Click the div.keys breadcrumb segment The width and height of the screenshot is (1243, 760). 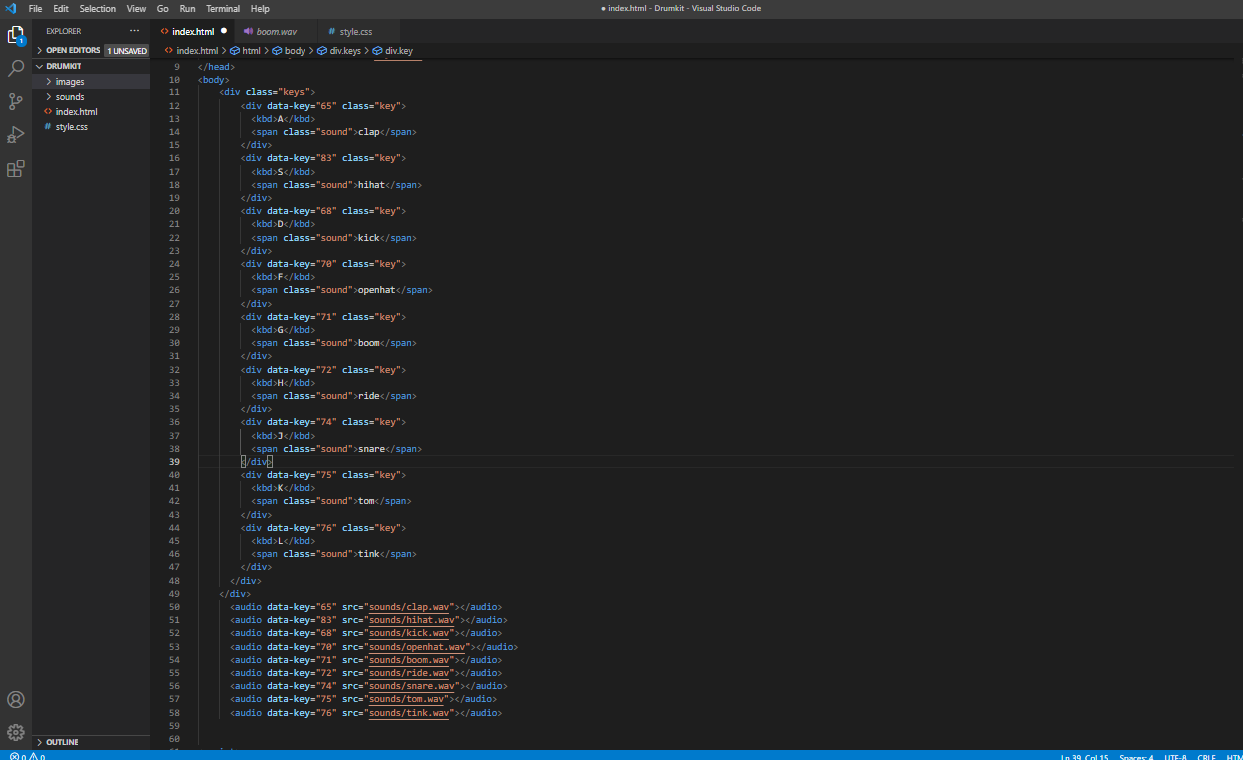pyautogui.click(x=345, y=50)
